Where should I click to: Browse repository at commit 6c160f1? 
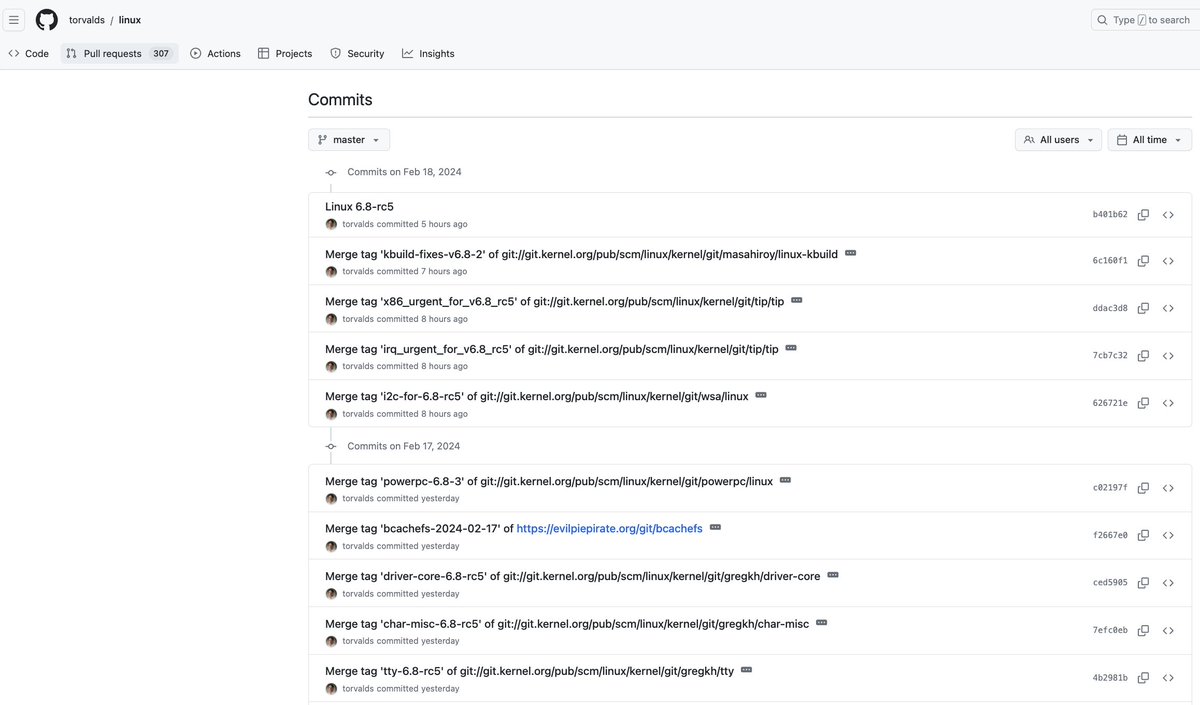tap(1168, 261)
